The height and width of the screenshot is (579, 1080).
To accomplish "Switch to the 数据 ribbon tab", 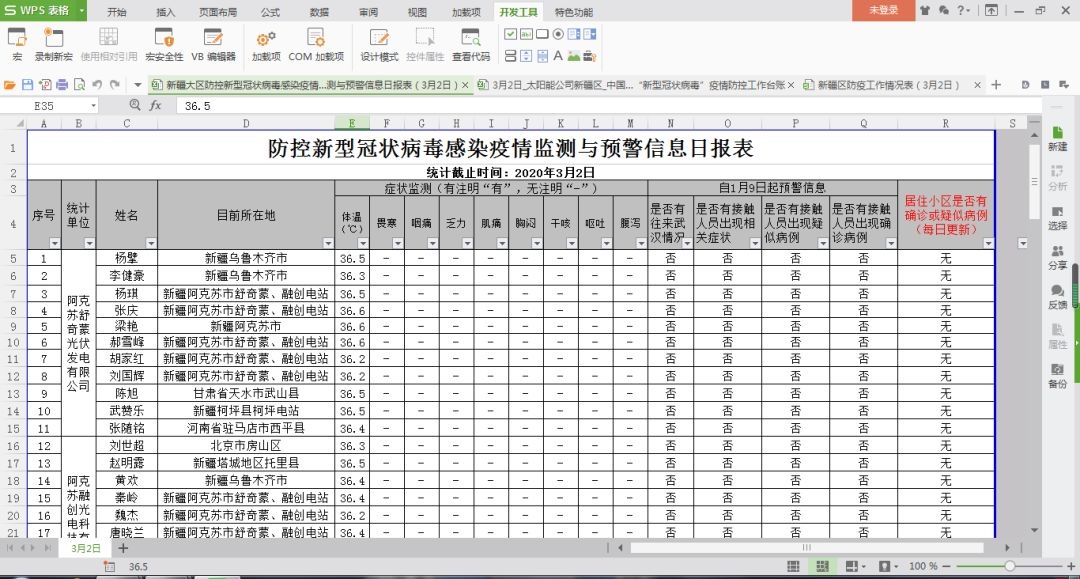I will coord(320,12).
